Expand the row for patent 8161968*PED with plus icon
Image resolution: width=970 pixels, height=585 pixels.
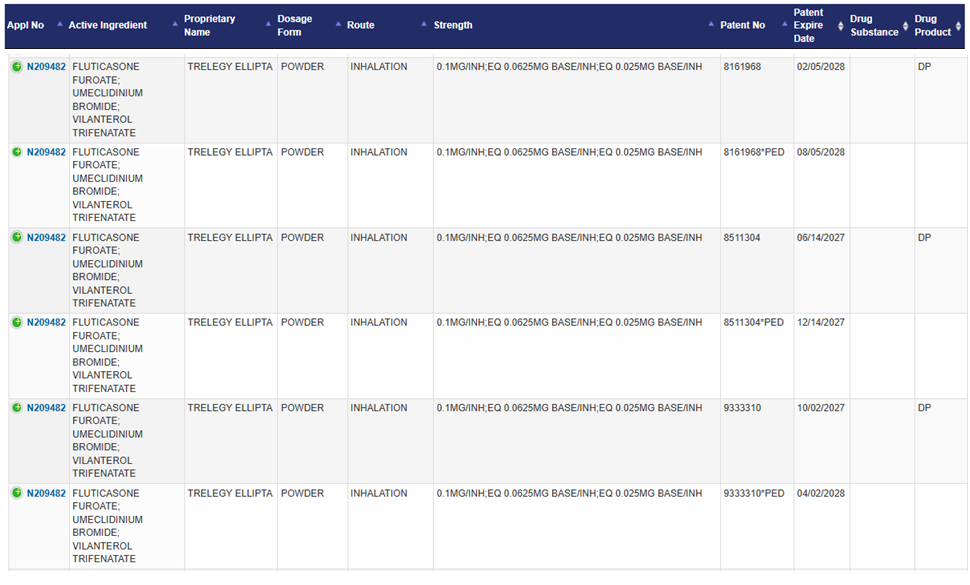17,152
